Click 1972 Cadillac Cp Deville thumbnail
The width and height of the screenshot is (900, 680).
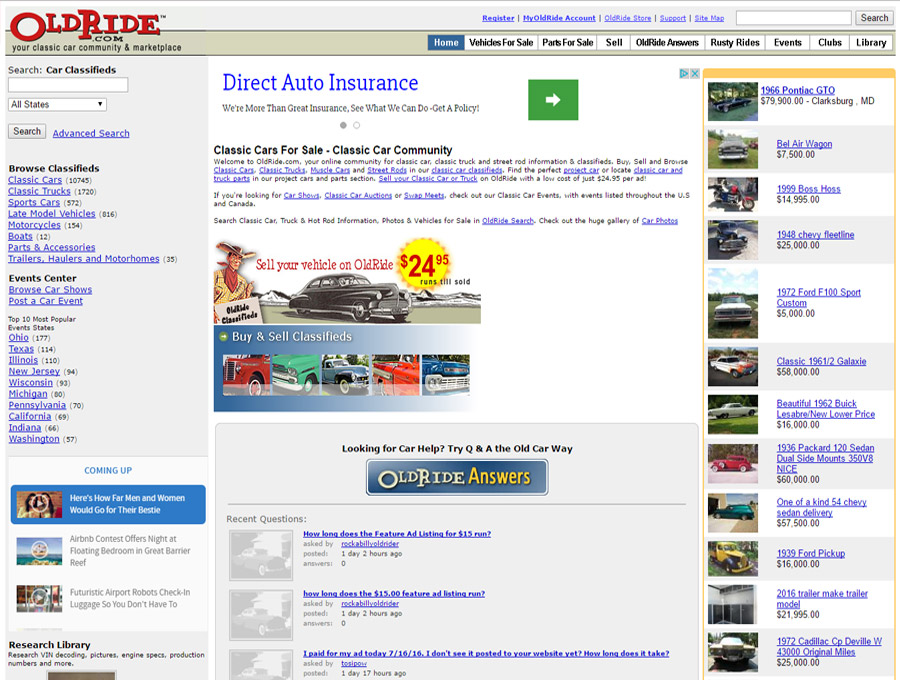732,652
